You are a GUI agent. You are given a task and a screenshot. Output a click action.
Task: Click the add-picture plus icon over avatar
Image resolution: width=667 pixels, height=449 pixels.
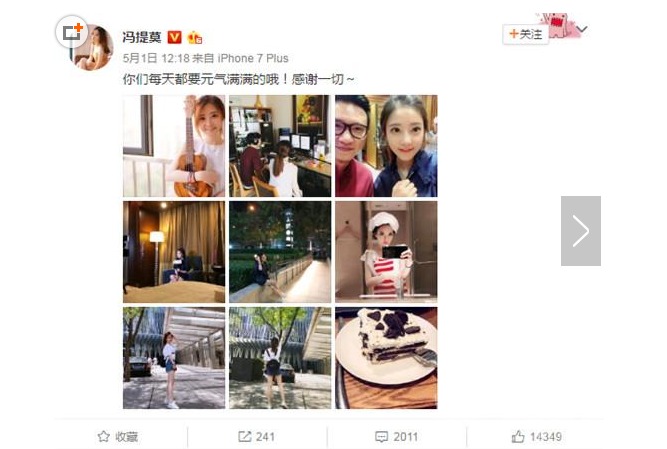coord(72,32)
